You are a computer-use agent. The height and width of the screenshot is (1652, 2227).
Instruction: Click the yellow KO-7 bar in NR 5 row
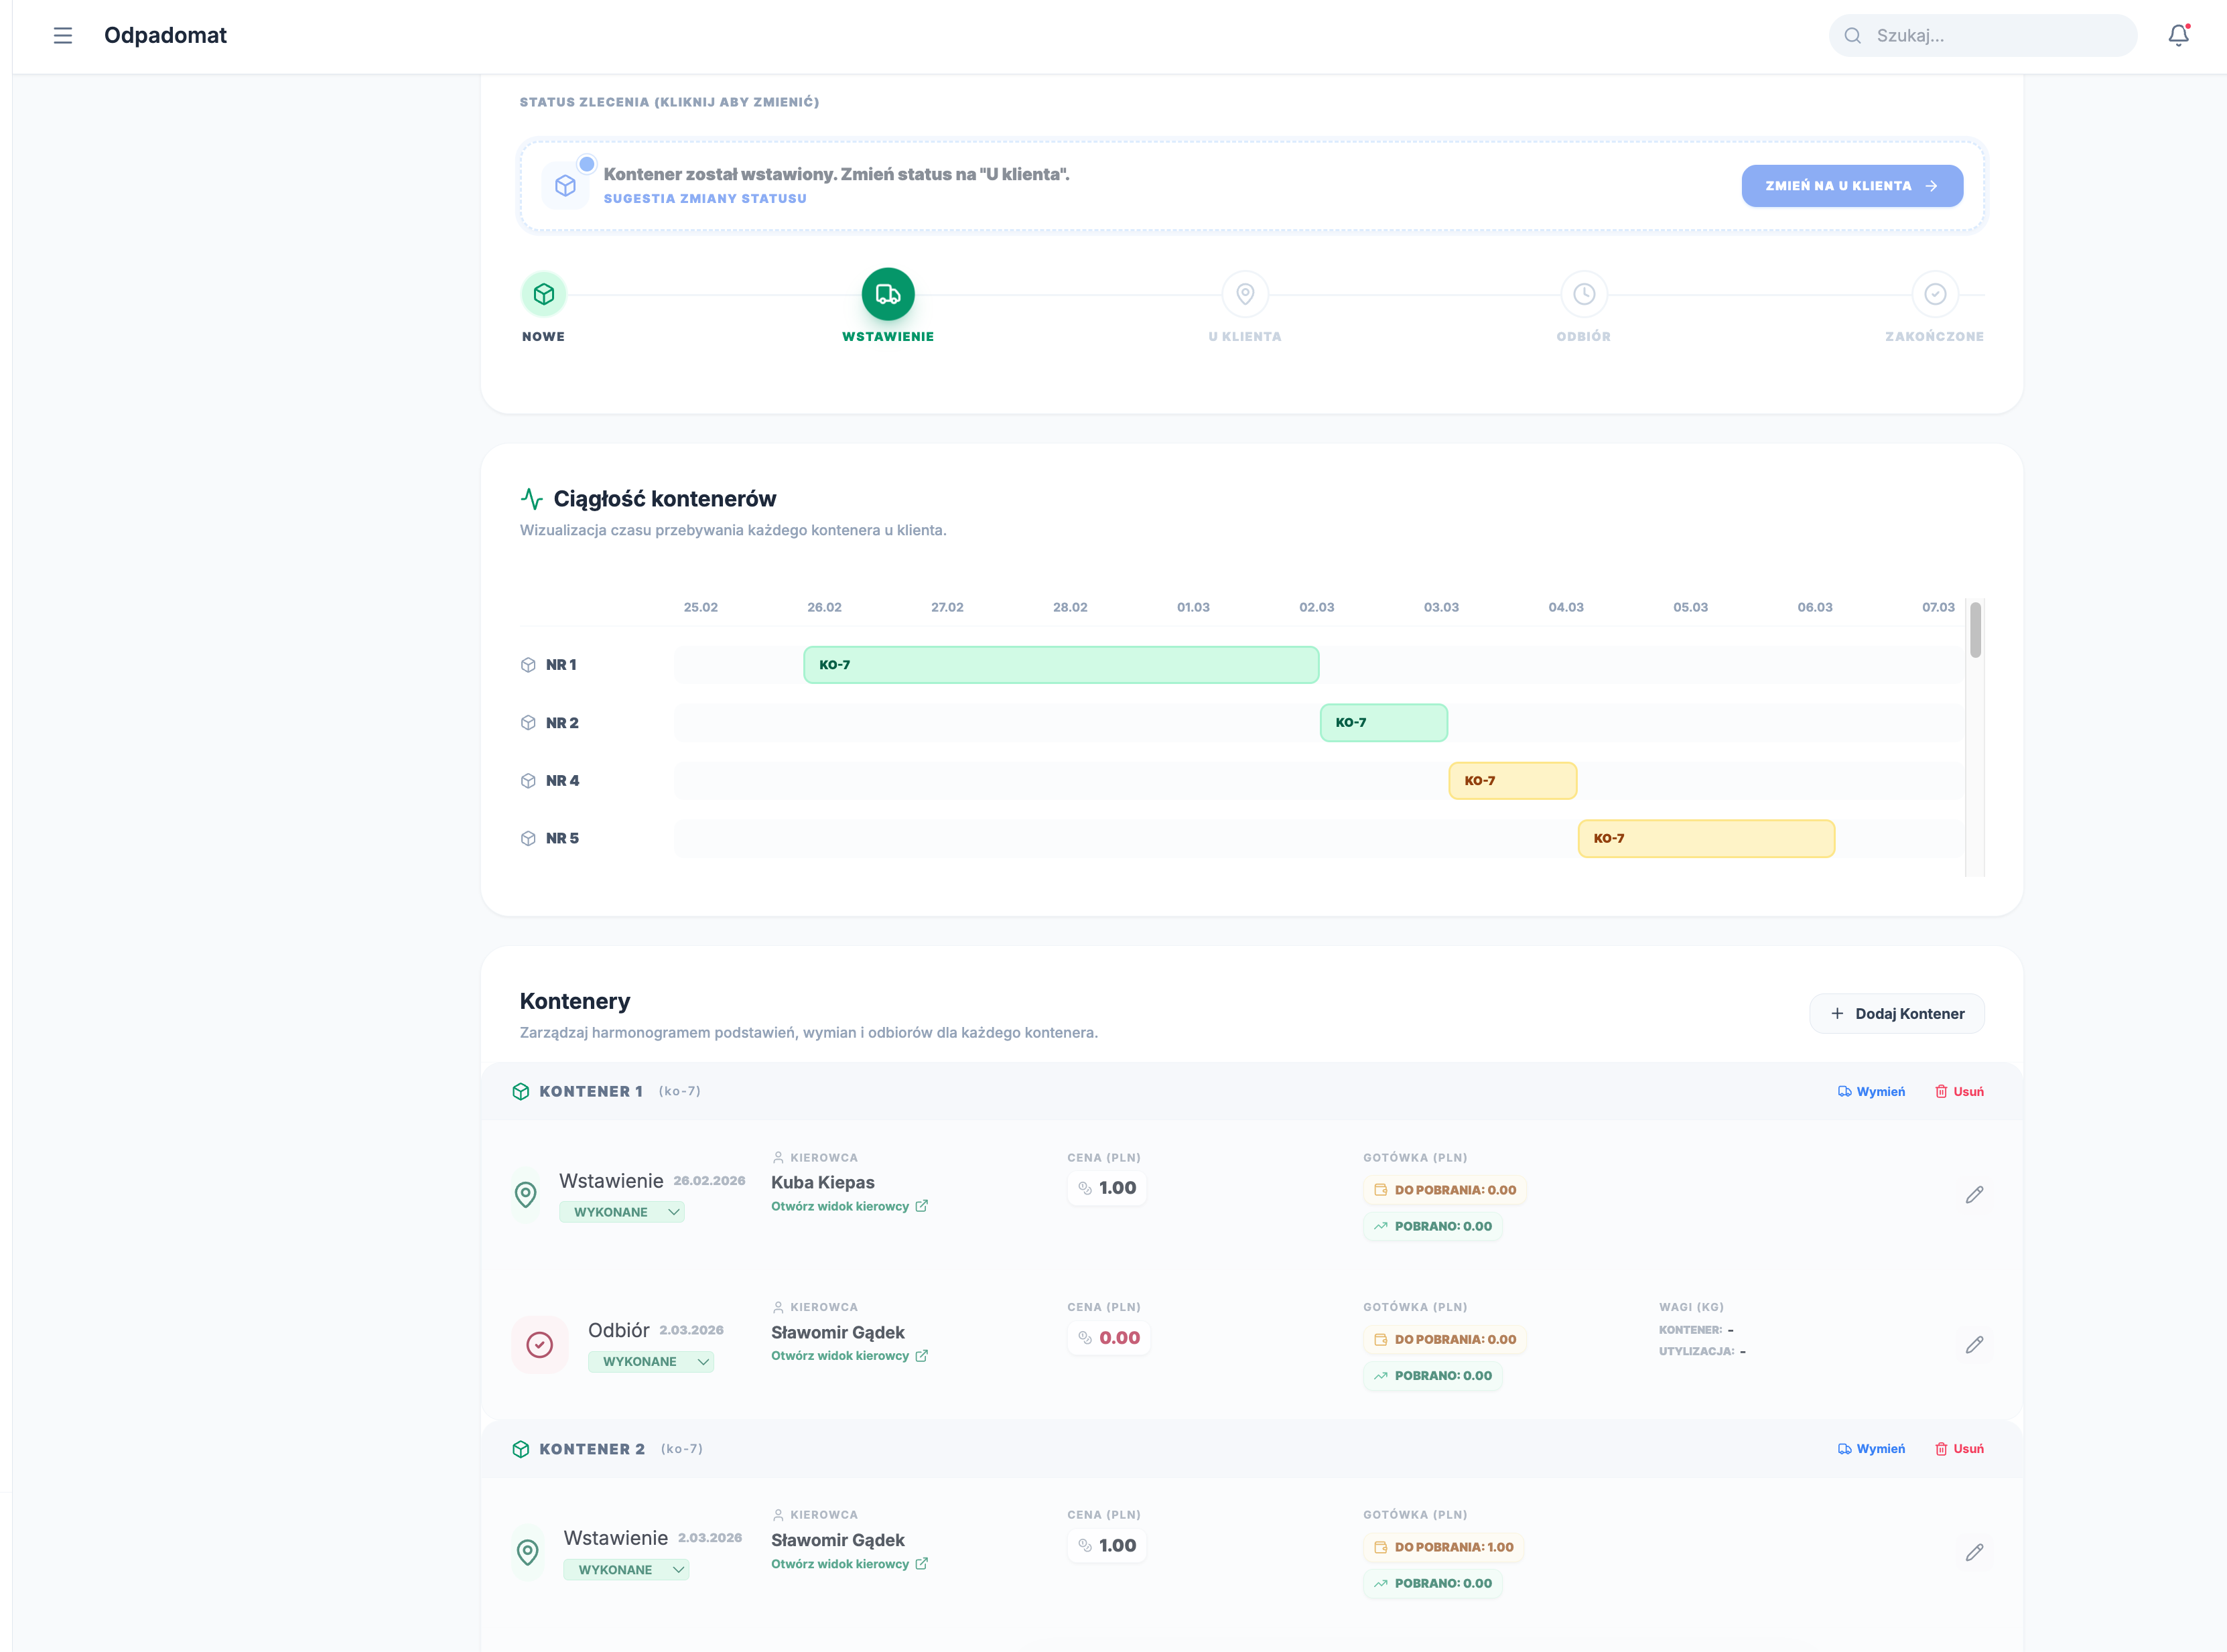pos(1706,838)
